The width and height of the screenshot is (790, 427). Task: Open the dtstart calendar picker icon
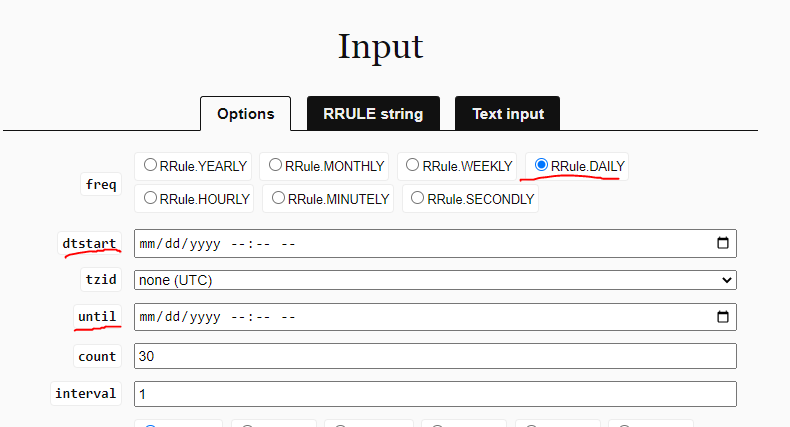722,243
